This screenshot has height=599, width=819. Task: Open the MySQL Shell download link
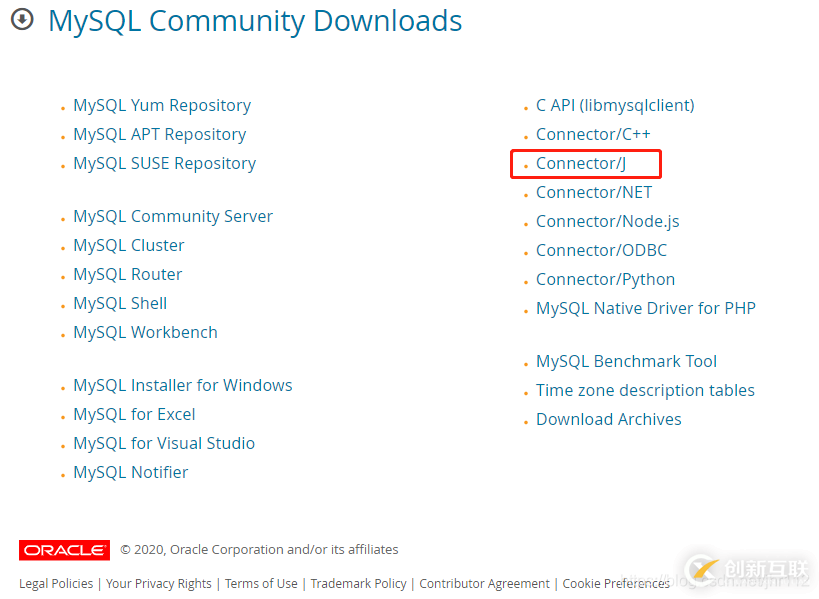(120, 303)
